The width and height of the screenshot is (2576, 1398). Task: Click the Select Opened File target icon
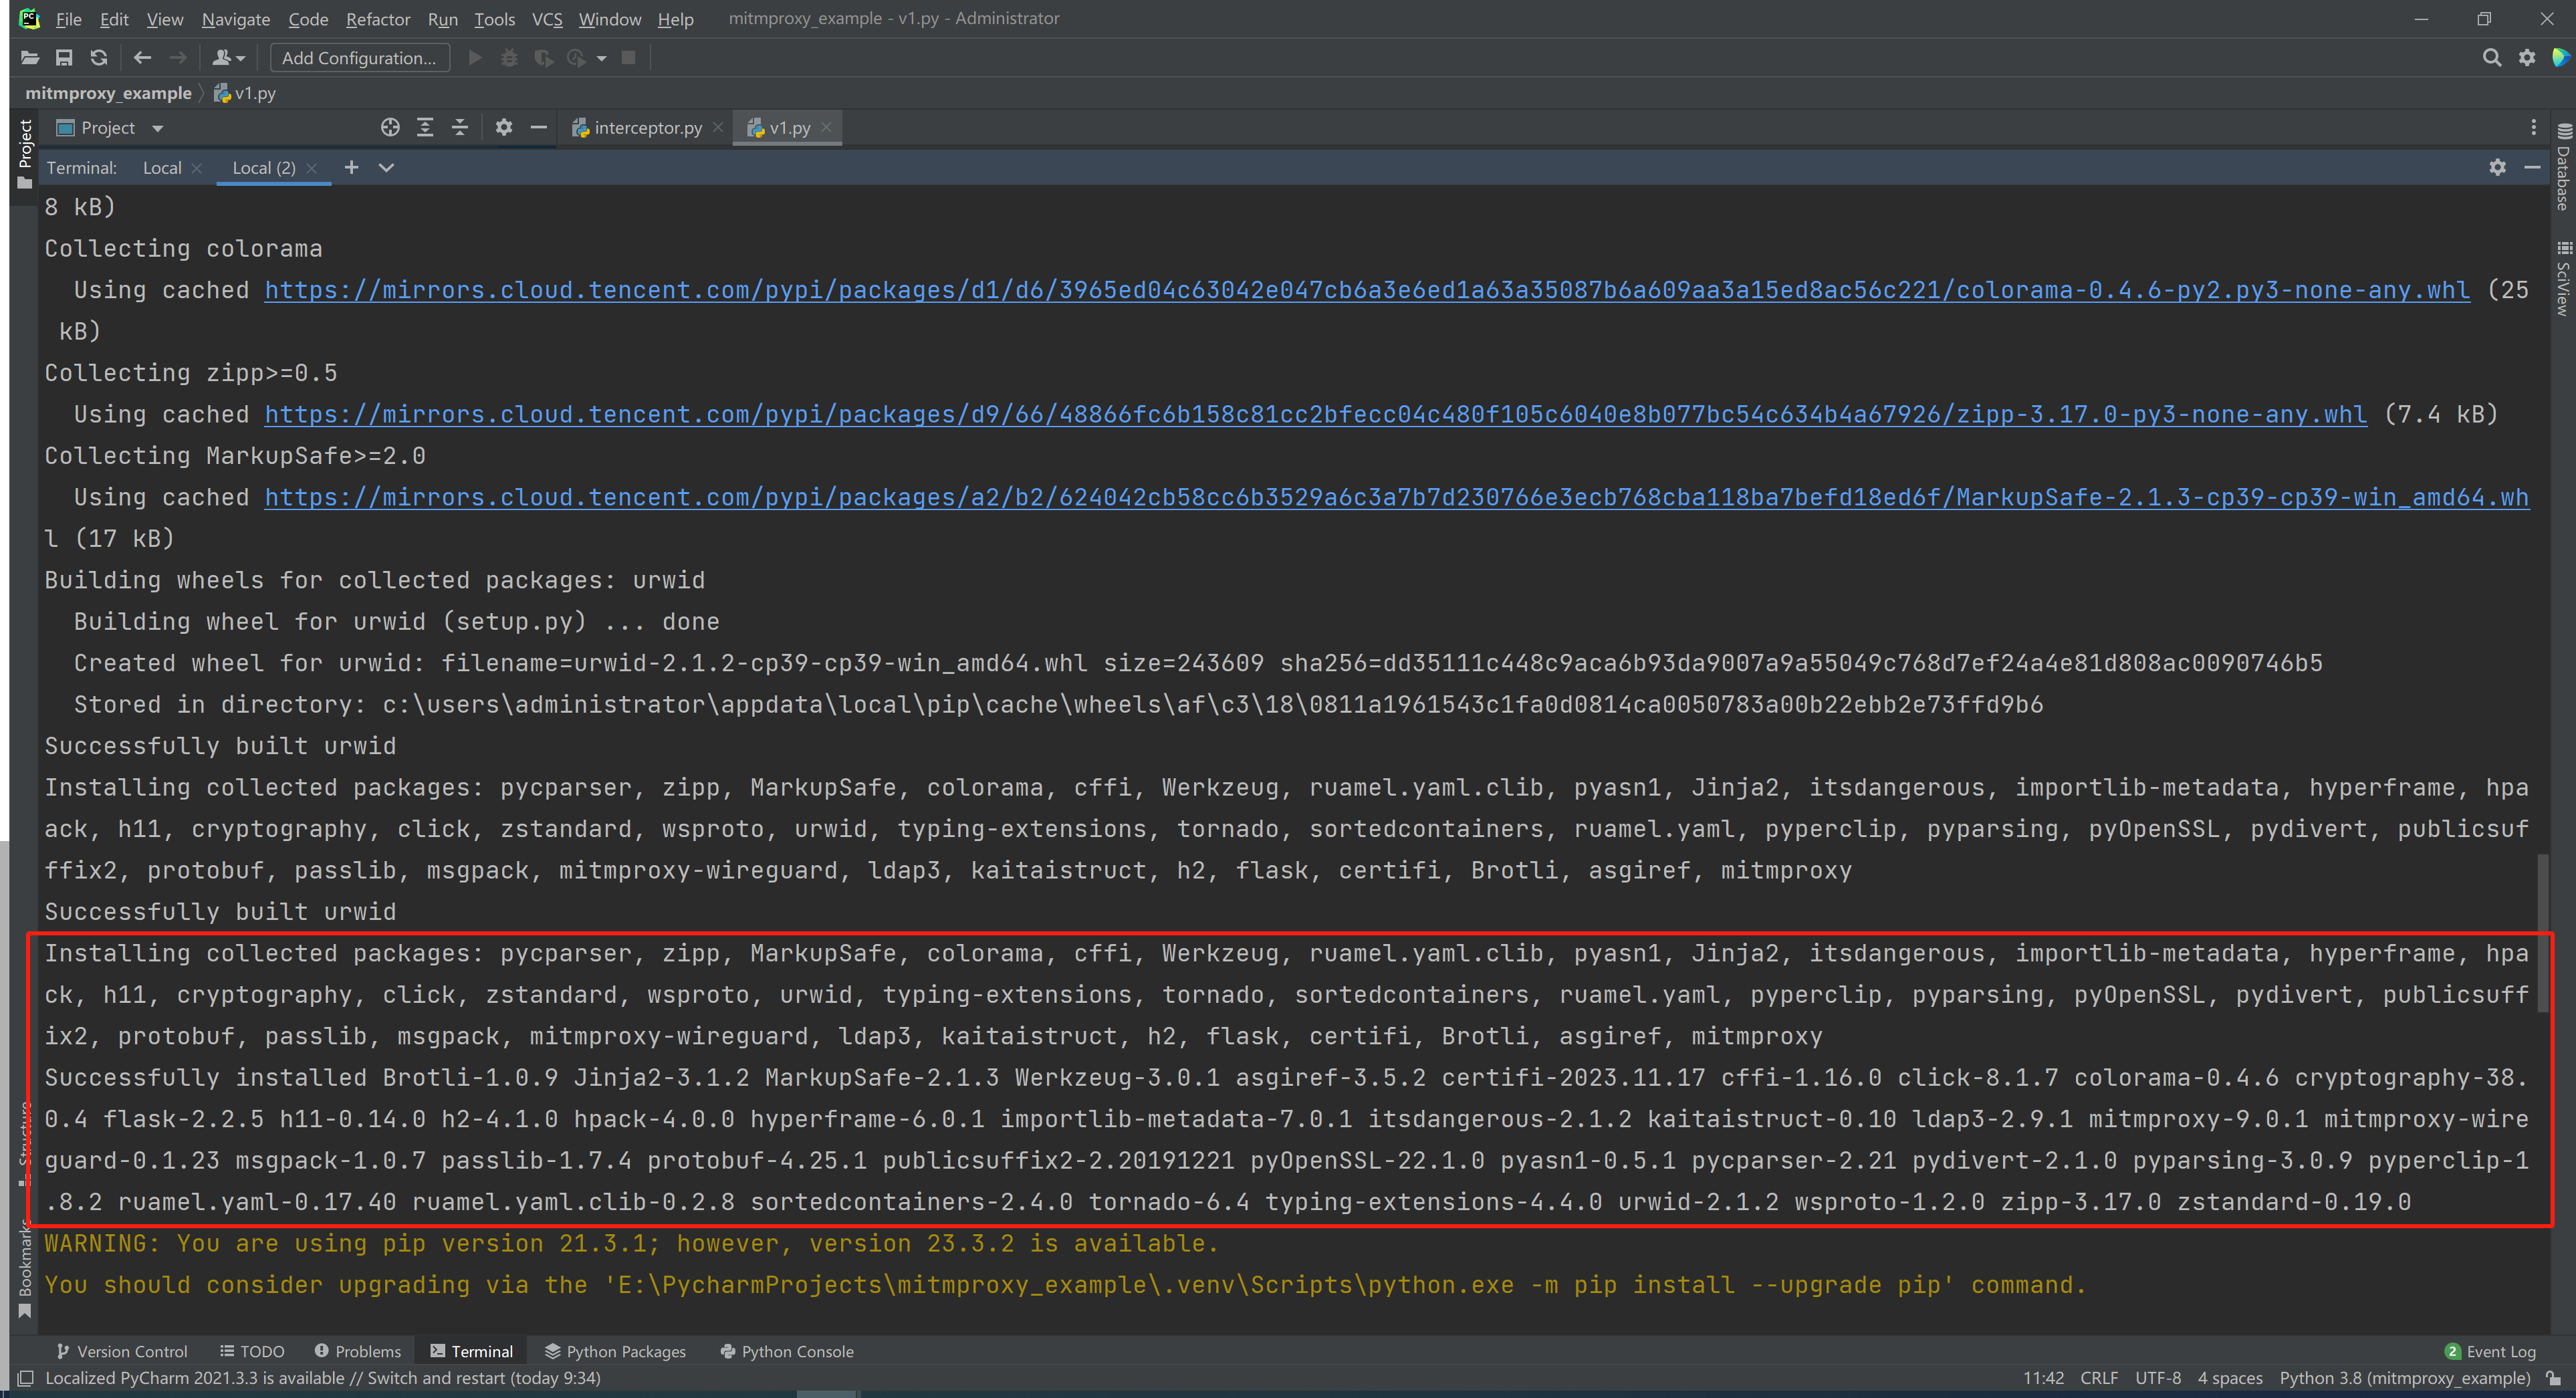[x=390, y=127]
